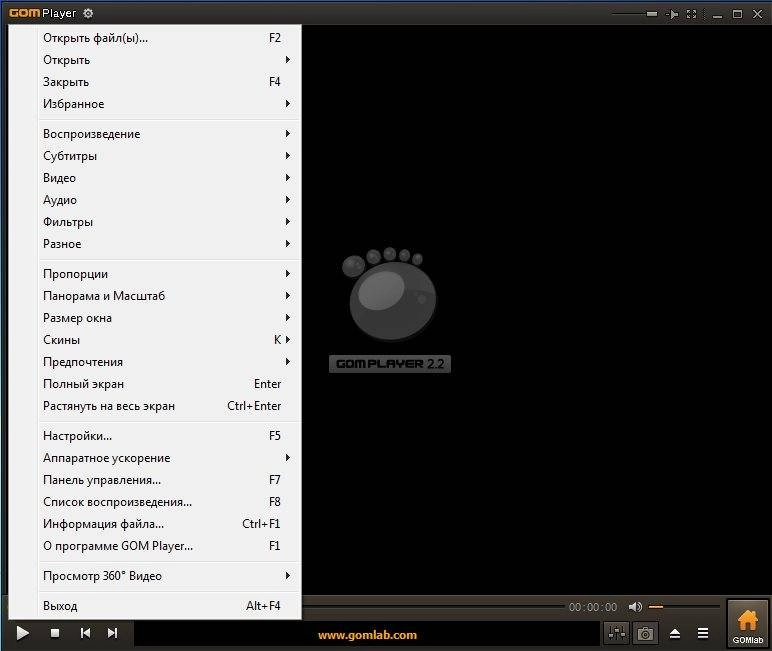Skip to next track button

click(x=112, y=633)
